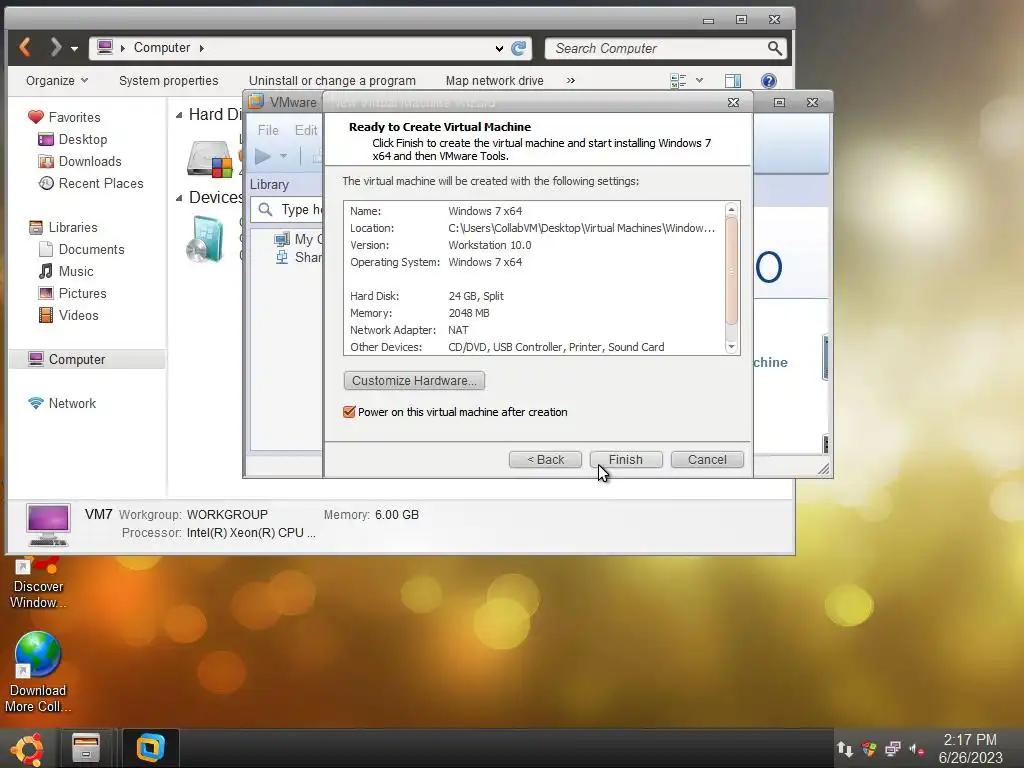Refresh the Computer folder view
Viewport: 1024px width, 768px height.
pos(519,48)
